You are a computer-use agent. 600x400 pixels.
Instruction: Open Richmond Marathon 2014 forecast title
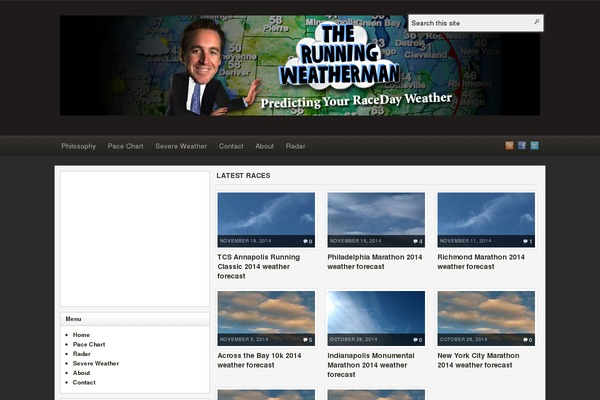(481, 262)
